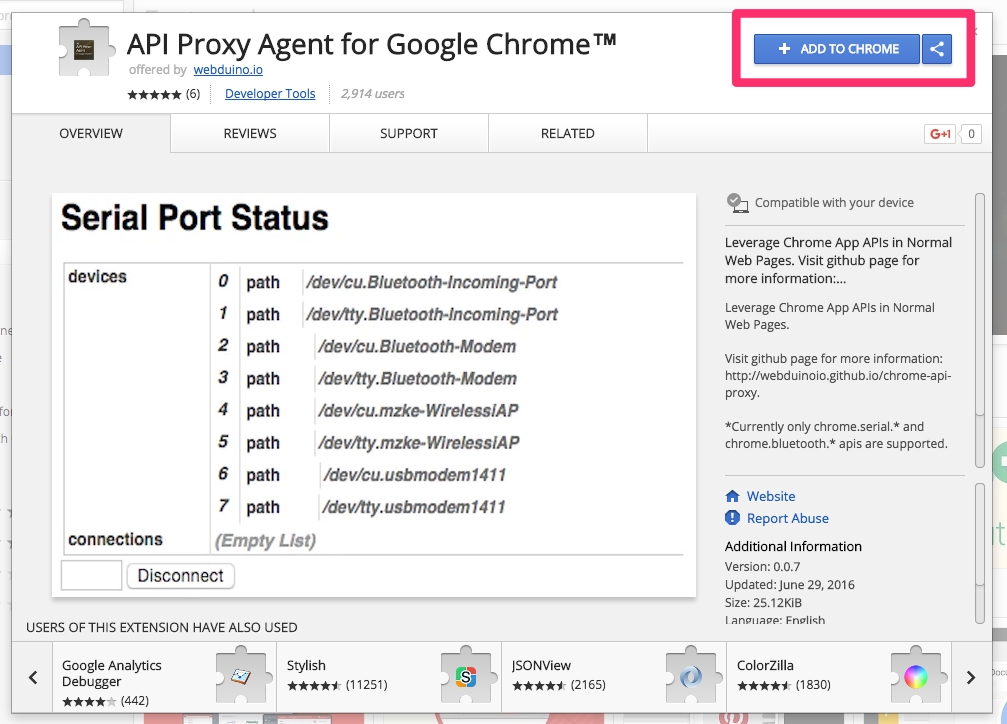Click the 'Compatible with your device' text
Viewport: 1007px width, 724px height.
coord(834,202)
